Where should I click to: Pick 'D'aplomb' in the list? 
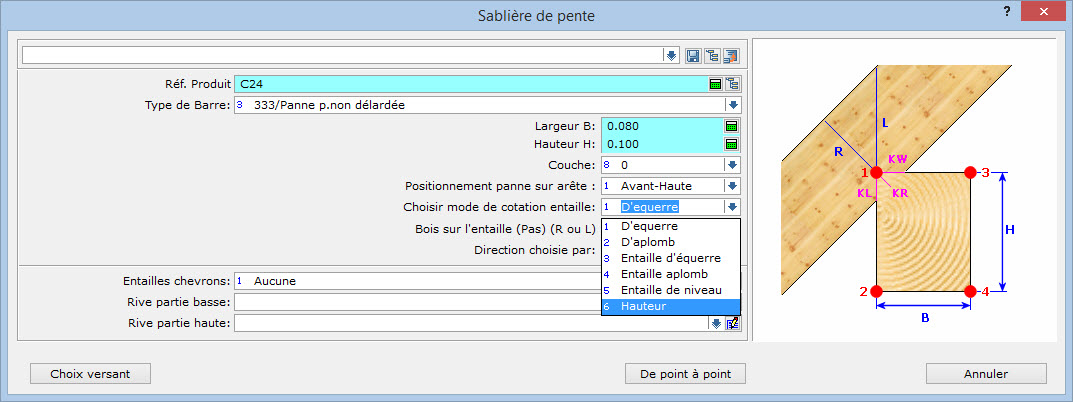pos(670,242)
